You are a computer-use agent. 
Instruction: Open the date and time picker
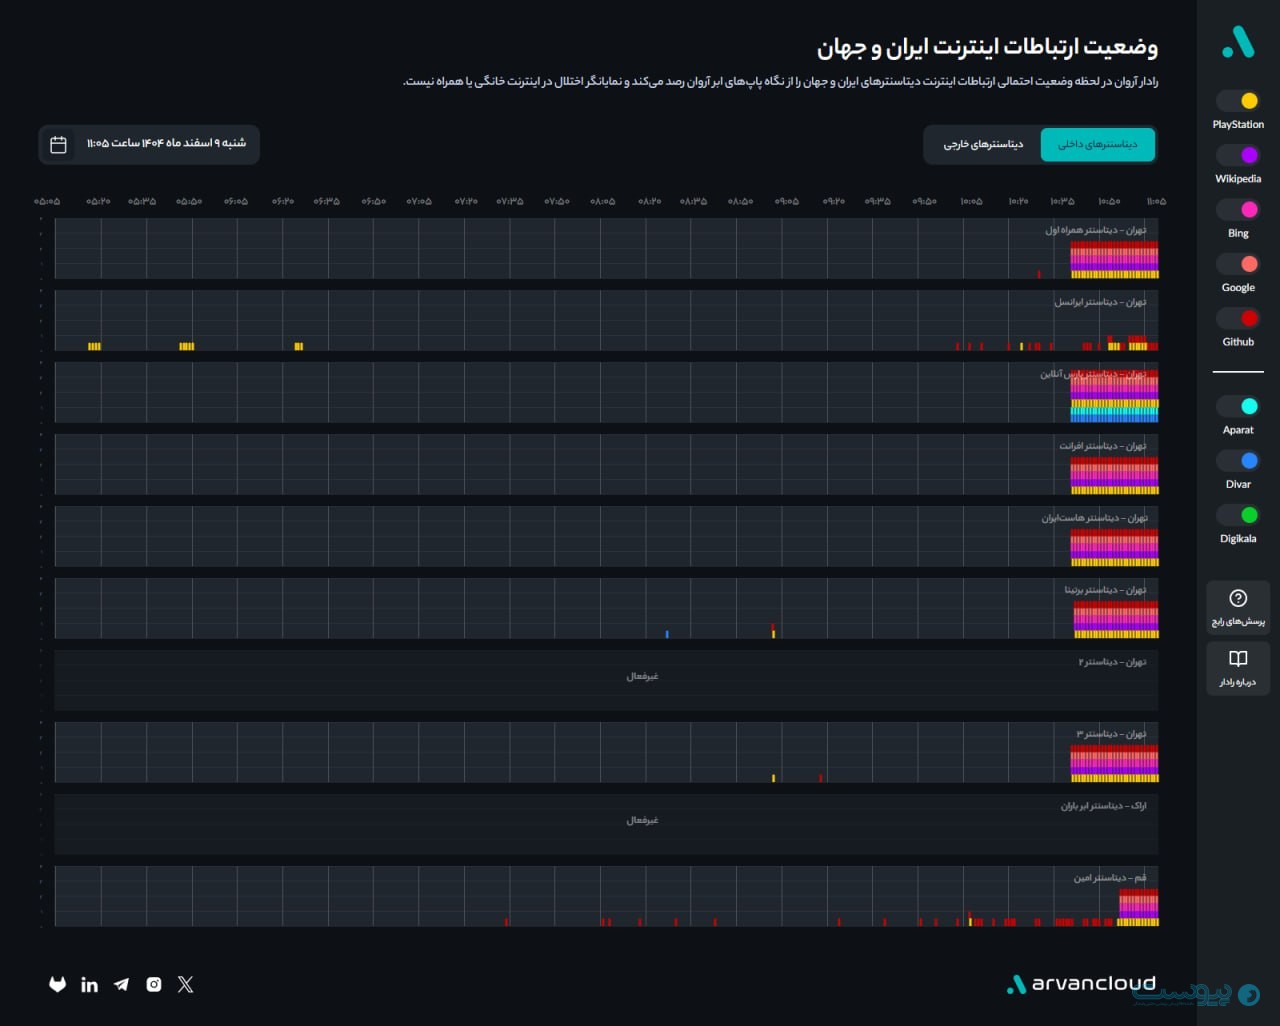coord(149,144)
